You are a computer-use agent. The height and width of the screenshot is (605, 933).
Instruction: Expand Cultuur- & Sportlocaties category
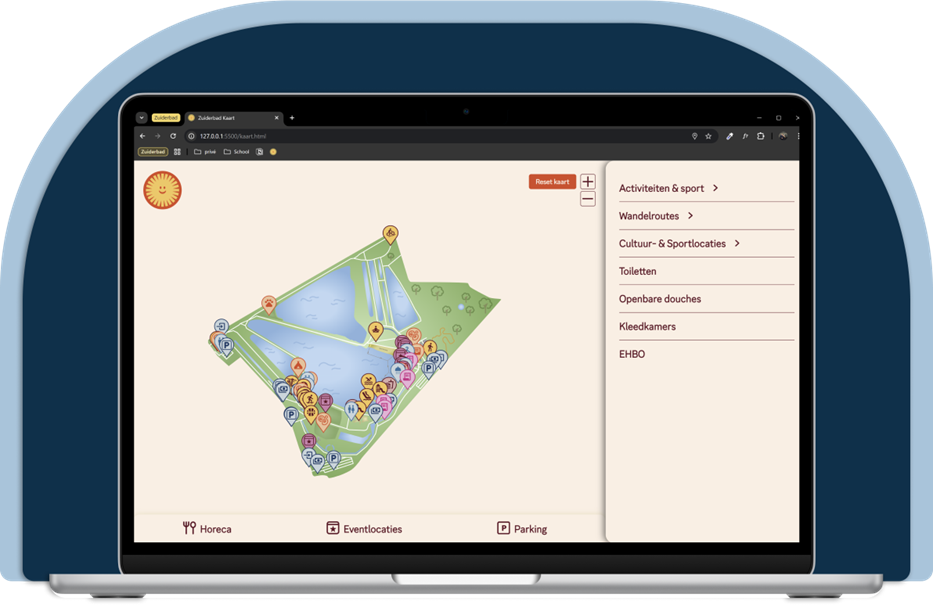(679, 243)
